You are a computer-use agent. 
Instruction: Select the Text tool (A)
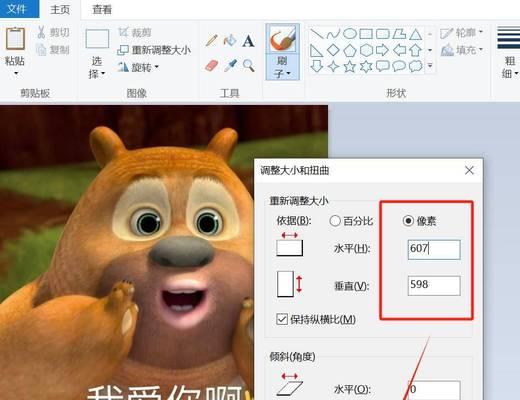pyautogui.click(x=248, y=41)
